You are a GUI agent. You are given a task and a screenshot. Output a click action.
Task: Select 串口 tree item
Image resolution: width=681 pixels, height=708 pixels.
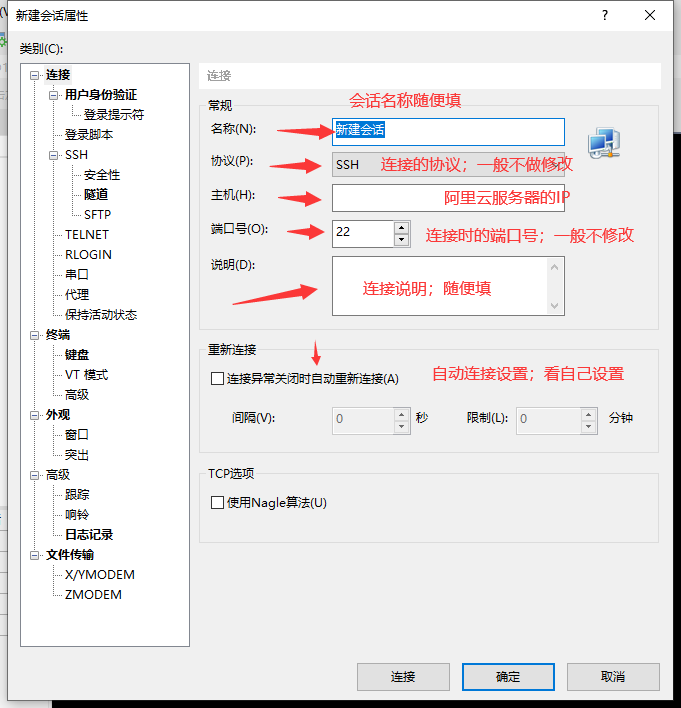coord(77,275)
